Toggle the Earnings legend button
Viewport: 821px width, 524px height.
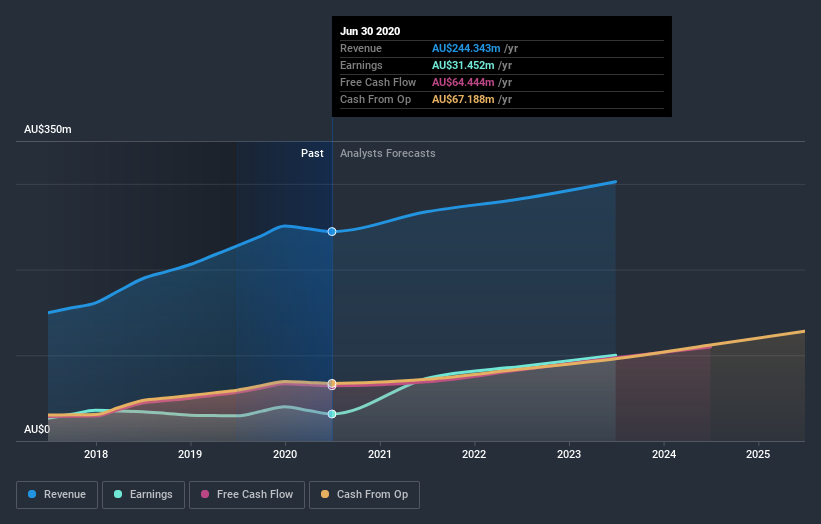(x=143, y=495)
